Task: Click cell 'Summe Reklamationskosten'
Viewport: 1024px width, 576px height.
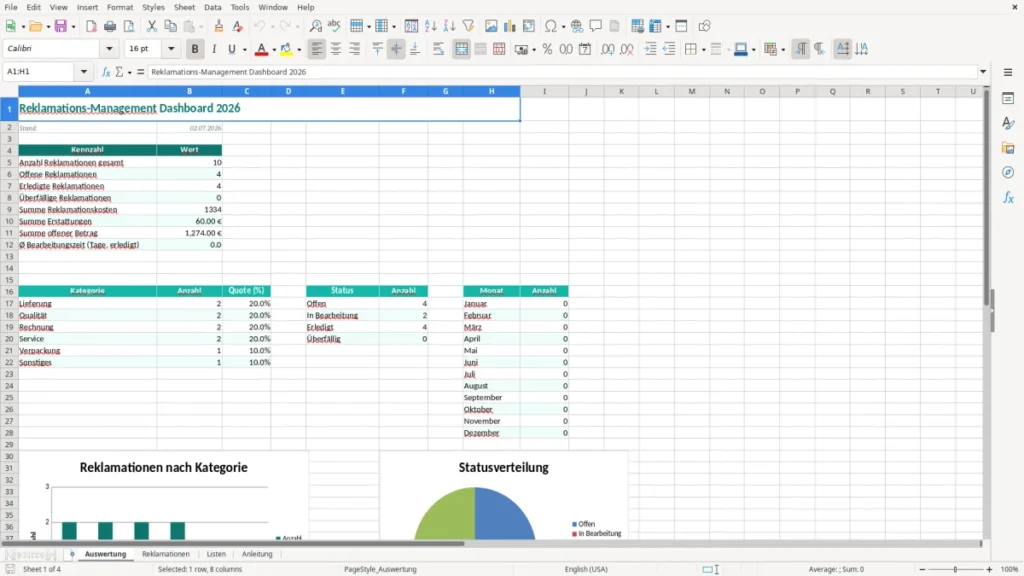Action: tap(88, 210)
